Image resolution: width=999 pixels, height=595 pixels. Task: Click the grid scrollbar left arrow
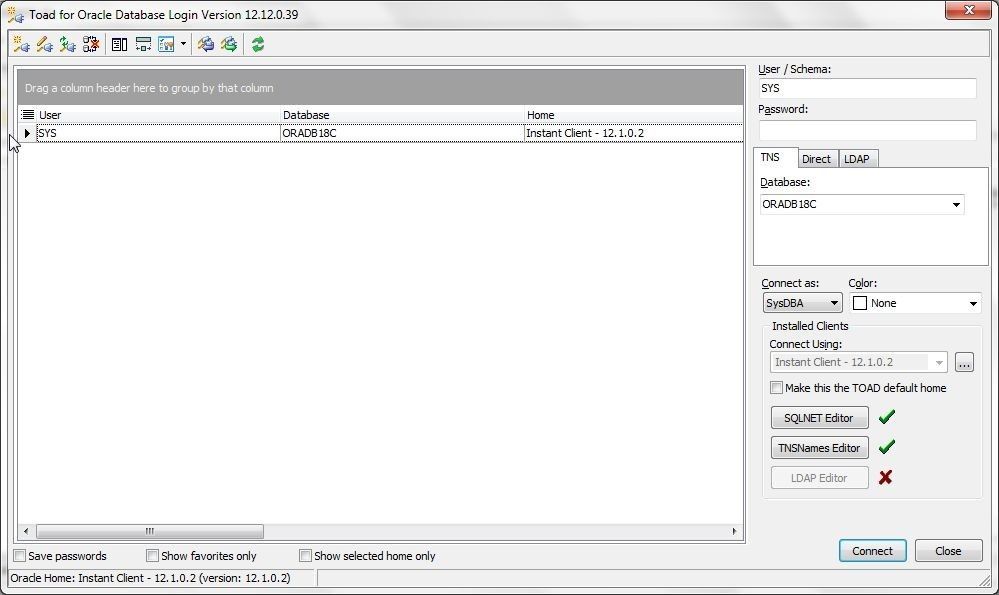[x=25, y=531]
